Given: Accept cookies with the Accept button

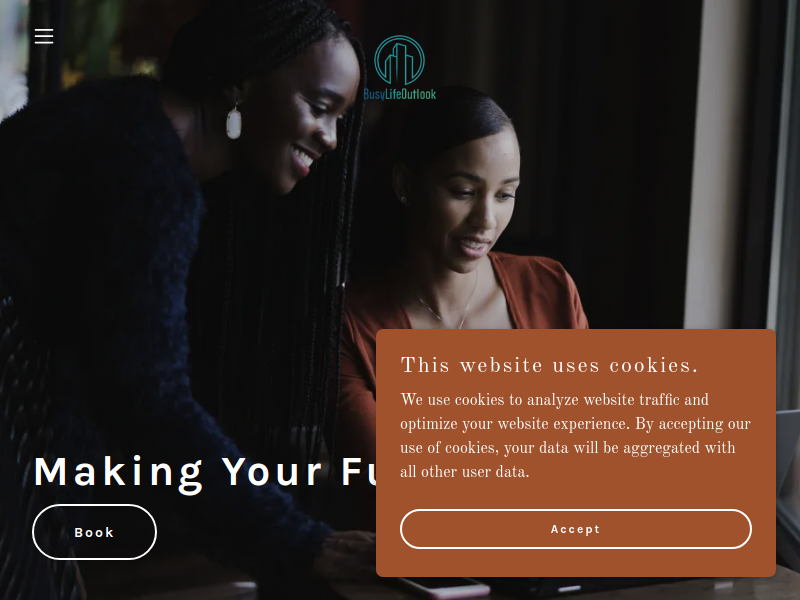Looking at the screenshot, I should (x=576, y=529).
